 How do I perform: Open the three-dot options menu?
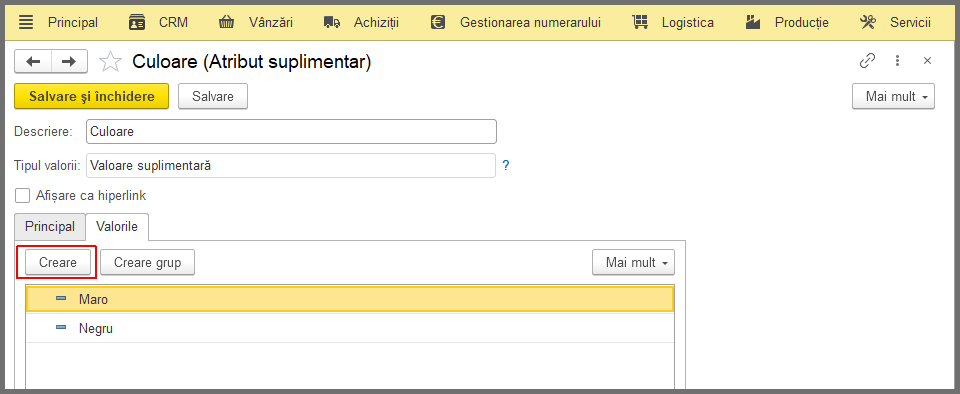coord(898,61)
